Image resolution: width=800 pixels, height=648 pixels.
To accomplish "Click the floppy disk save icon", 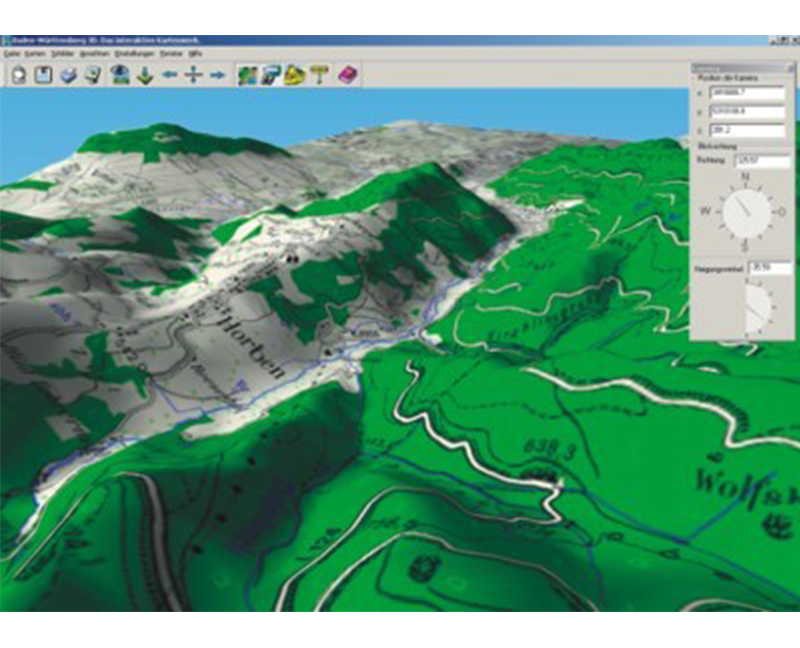I will (44, 75).
